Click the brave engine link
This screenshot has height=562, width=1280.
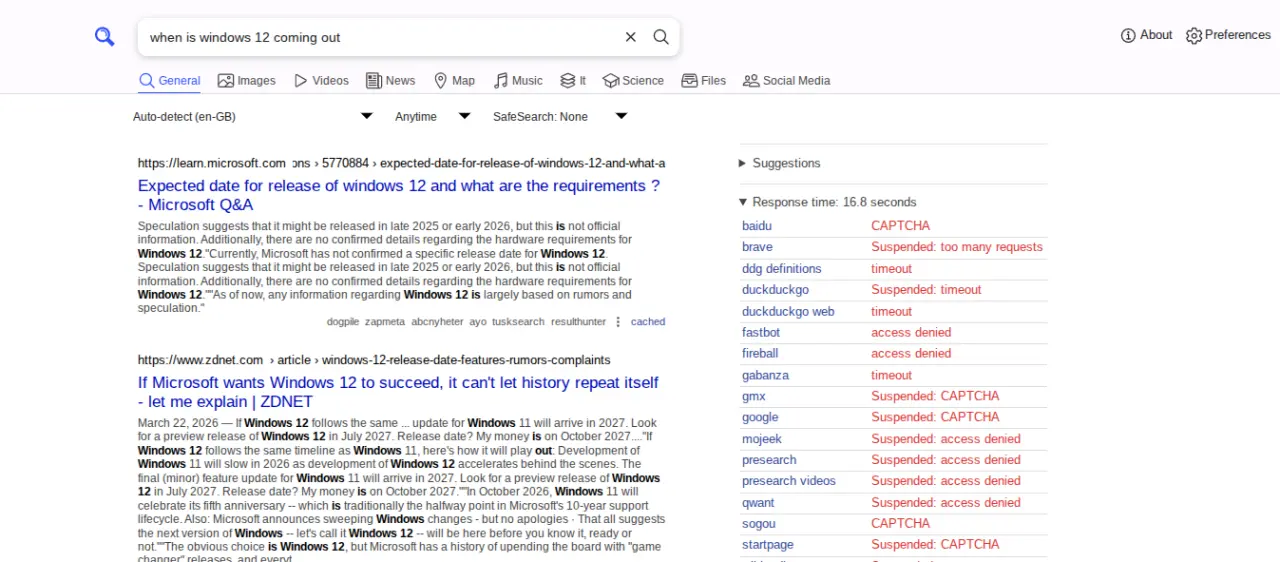[x=757, y=247]
